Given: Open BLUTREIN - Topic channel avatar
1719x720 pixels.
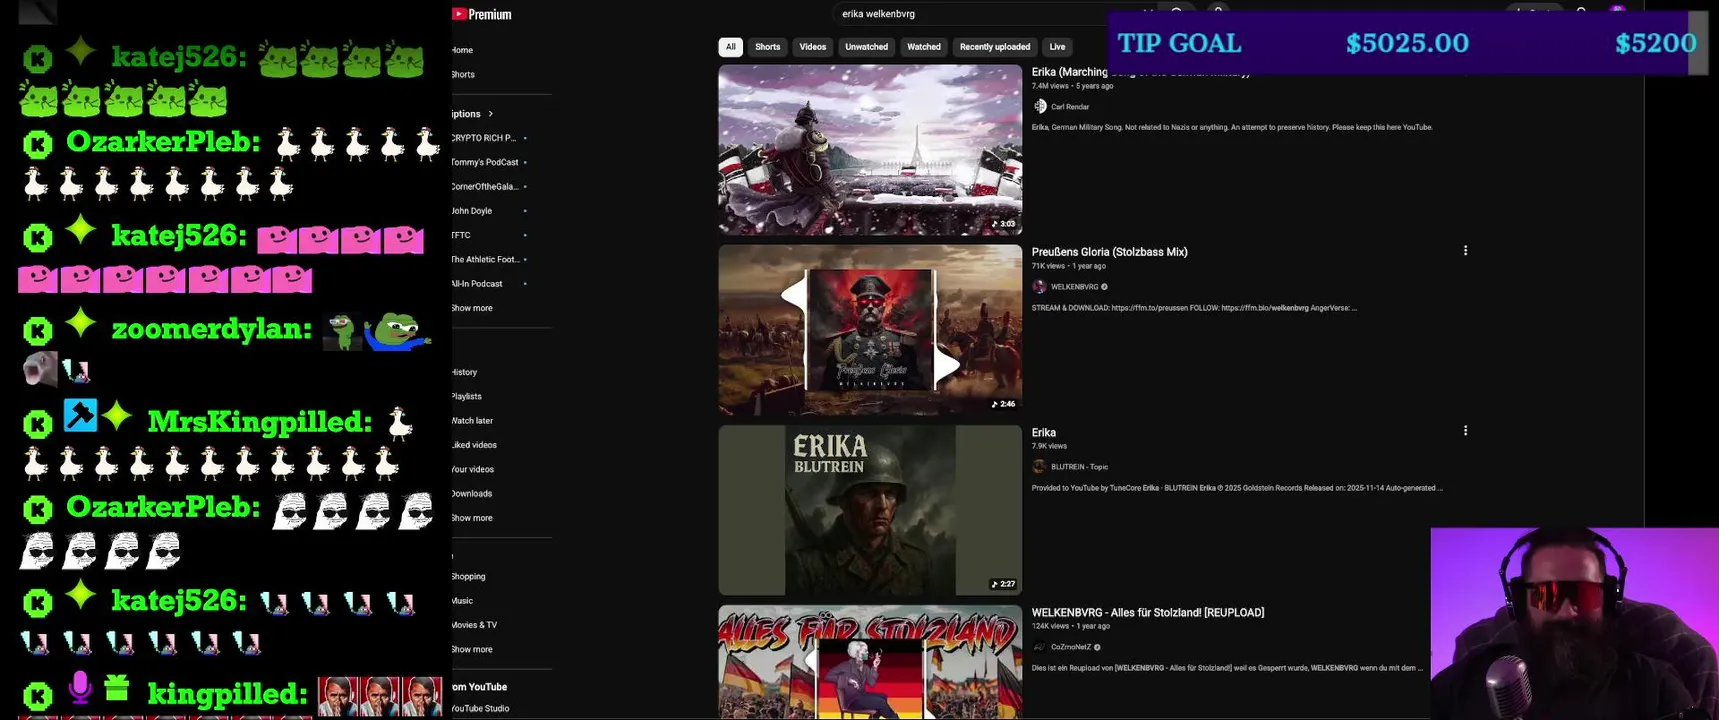Looking at the screenshot, I should pyautogui.click(x=1039, y=467).
